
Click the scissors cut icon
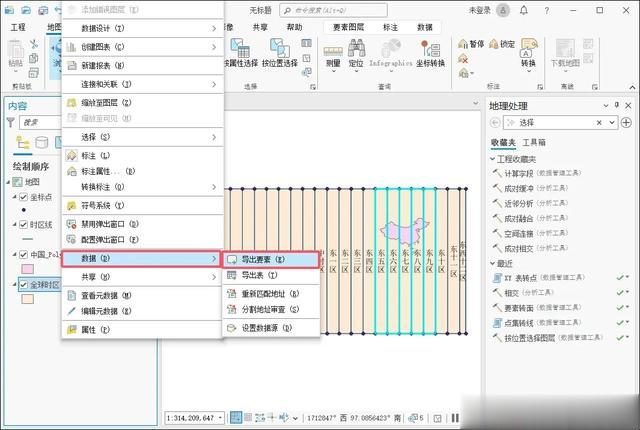[x=33, y=44]
